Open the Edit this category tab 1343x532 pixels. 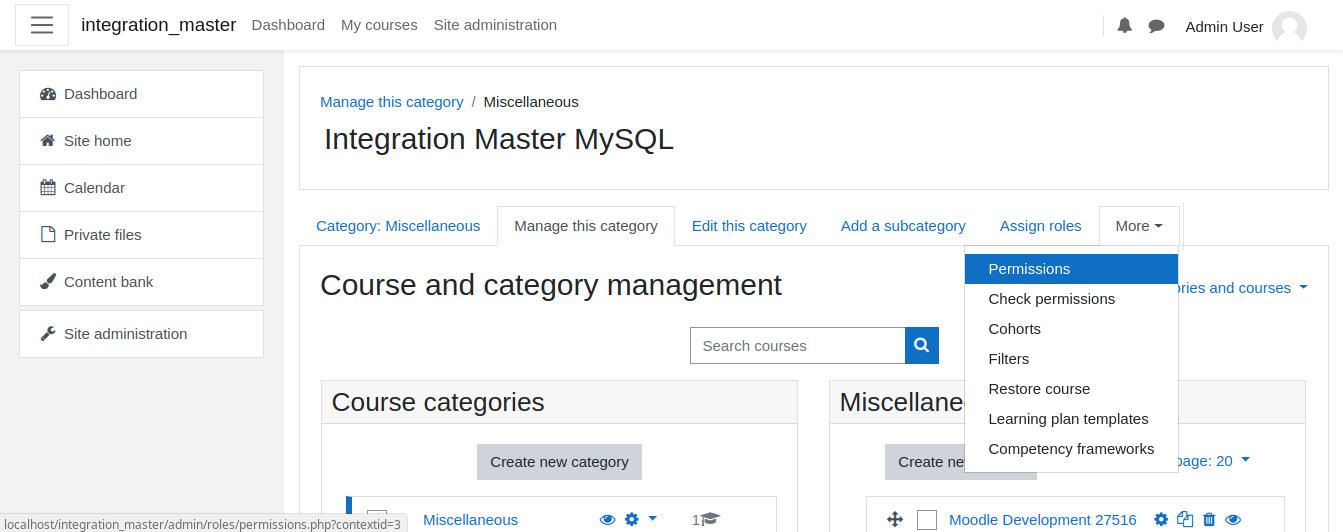point(749,226)
